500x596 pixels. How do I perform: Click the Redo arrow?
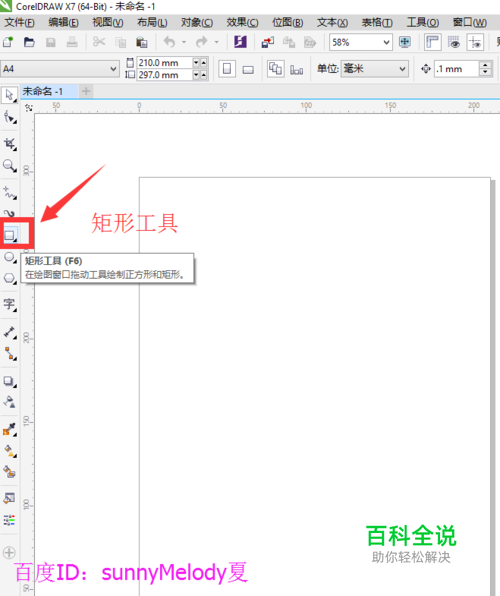pyautogui.click(x=202, y=42)
